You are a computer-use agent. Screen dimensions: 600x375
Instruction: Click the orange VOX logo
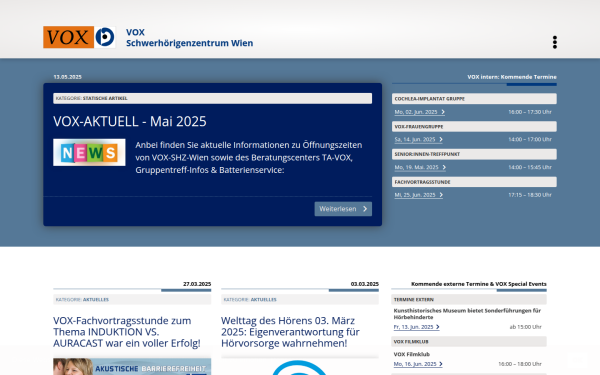pos(68,37)
